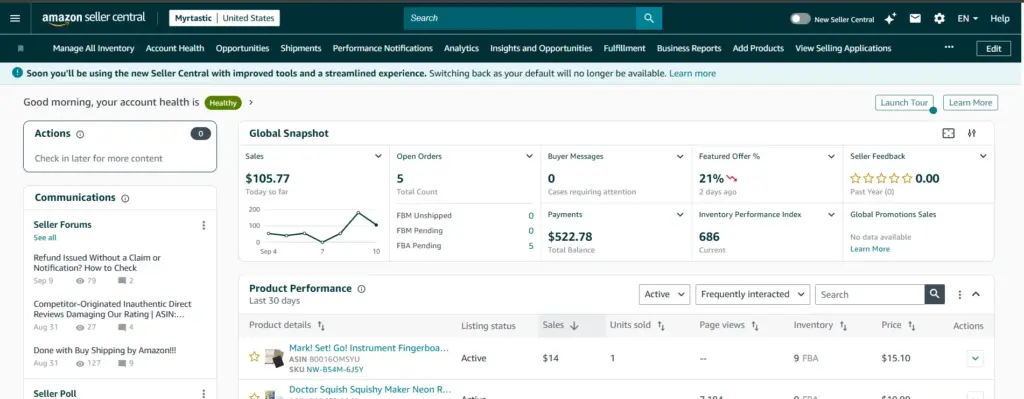Open the EN language dropdown
1024x399 pixels.
(x=968, y=19)
